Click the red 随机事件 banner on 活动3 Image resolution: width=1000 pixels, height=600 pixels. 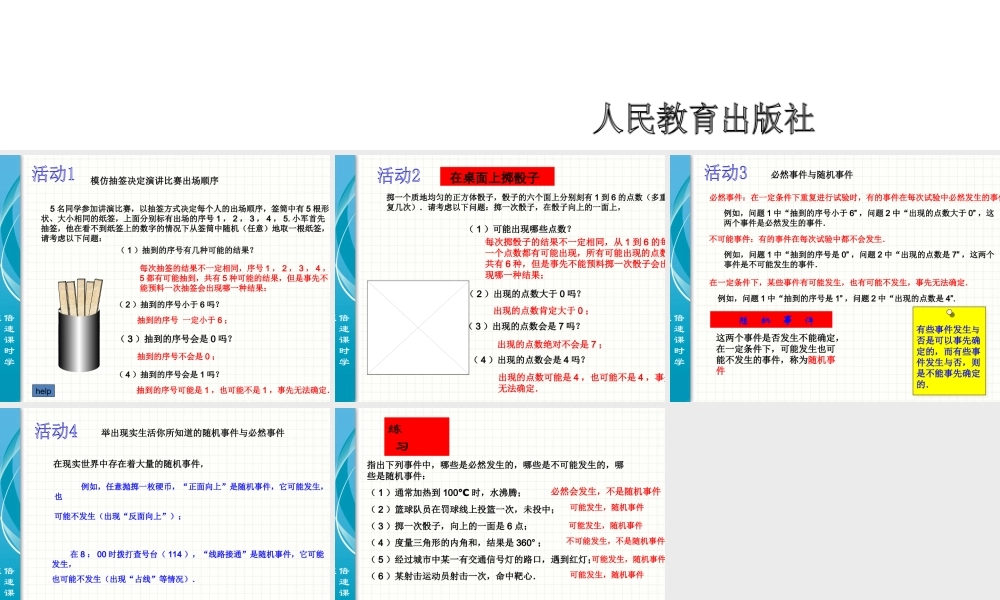[770, 321]
